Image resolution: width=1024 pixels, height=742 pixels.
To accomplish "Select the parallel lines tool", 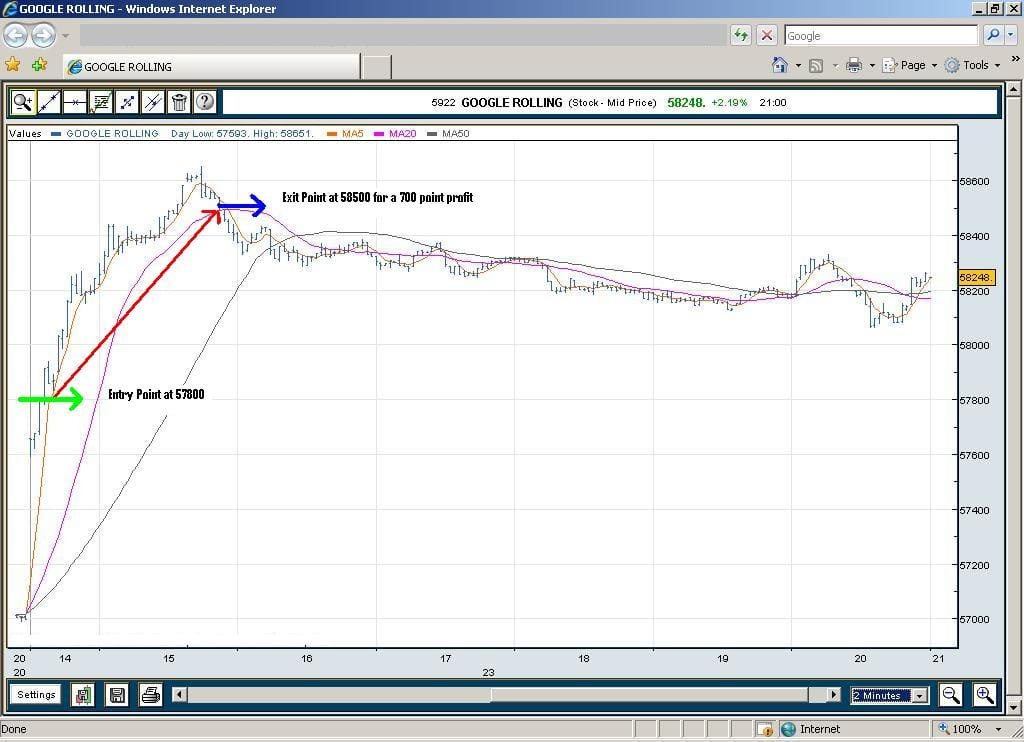I will click(153, 102).
